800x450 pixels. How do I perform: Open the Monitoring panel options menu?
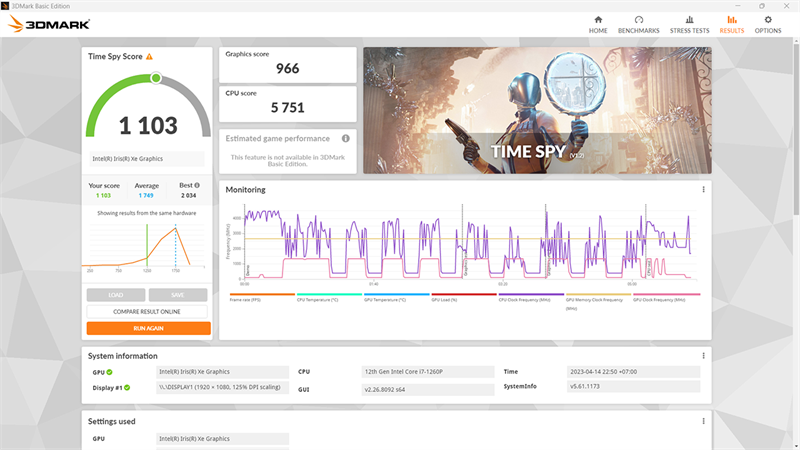pos(703,189)
